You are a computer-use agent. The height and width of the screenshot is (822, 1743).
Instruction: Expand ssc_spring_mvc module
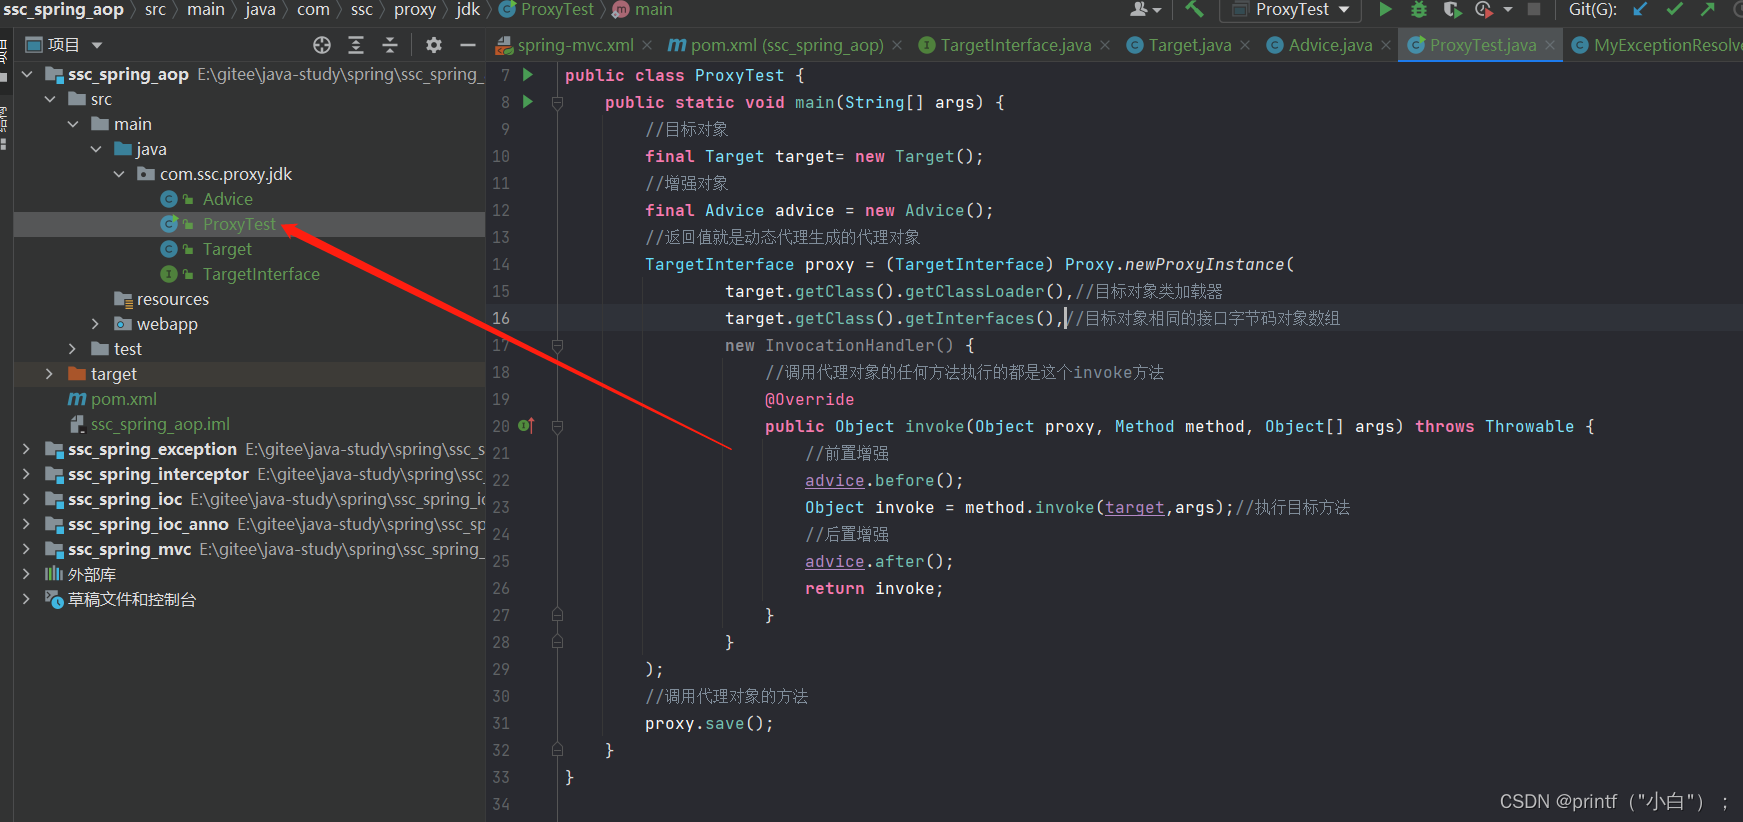point(27,549)
